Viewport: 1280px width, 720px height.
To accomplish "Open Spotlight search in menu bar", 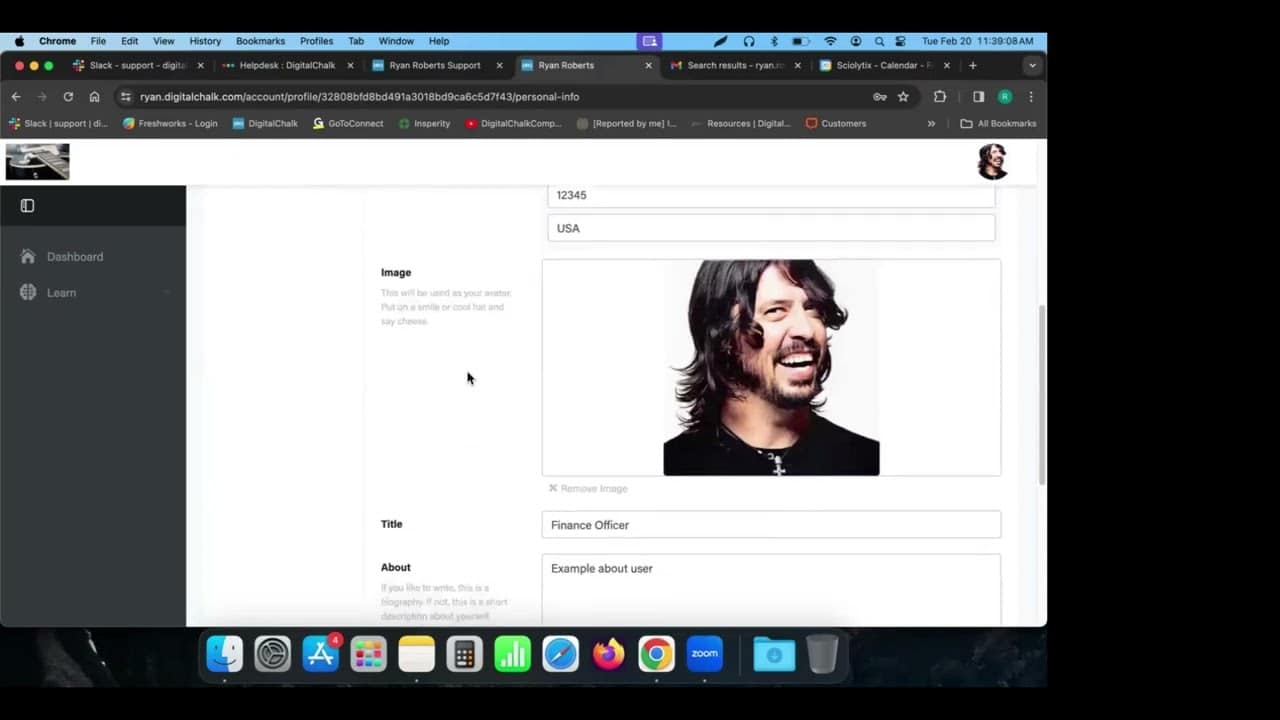I will click(x=879, y=41).
